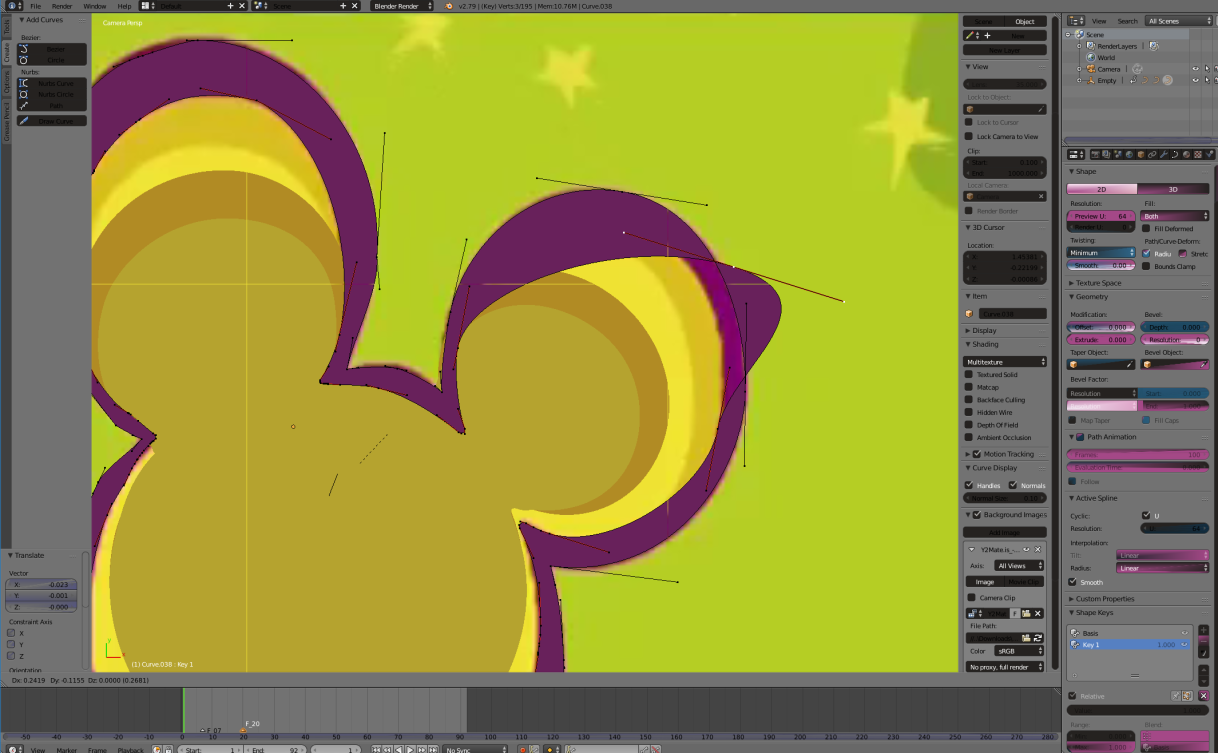Image resolution: width=1218 pixels, height=753 pixels.
Task: Open the Fill mode dropdown showing Both
Action: click(x=1175, y=216)
